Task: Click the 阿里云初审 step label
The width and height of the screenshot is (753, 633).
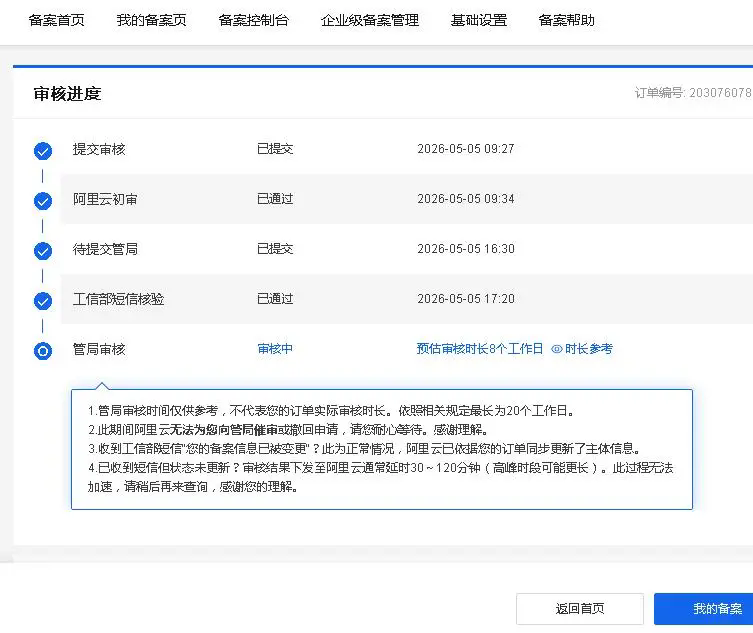Action: pos(105,199)
